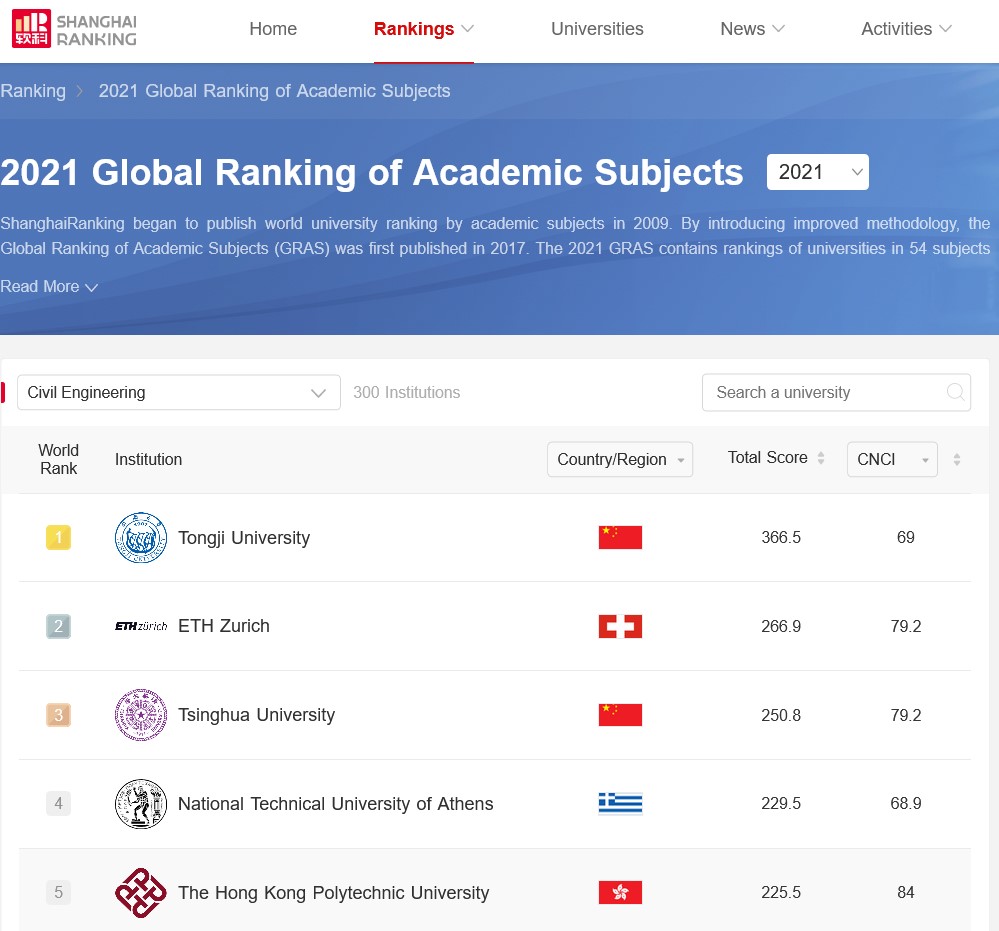Click CNCI value 69
999x931 pixels.
click(906, 537)
